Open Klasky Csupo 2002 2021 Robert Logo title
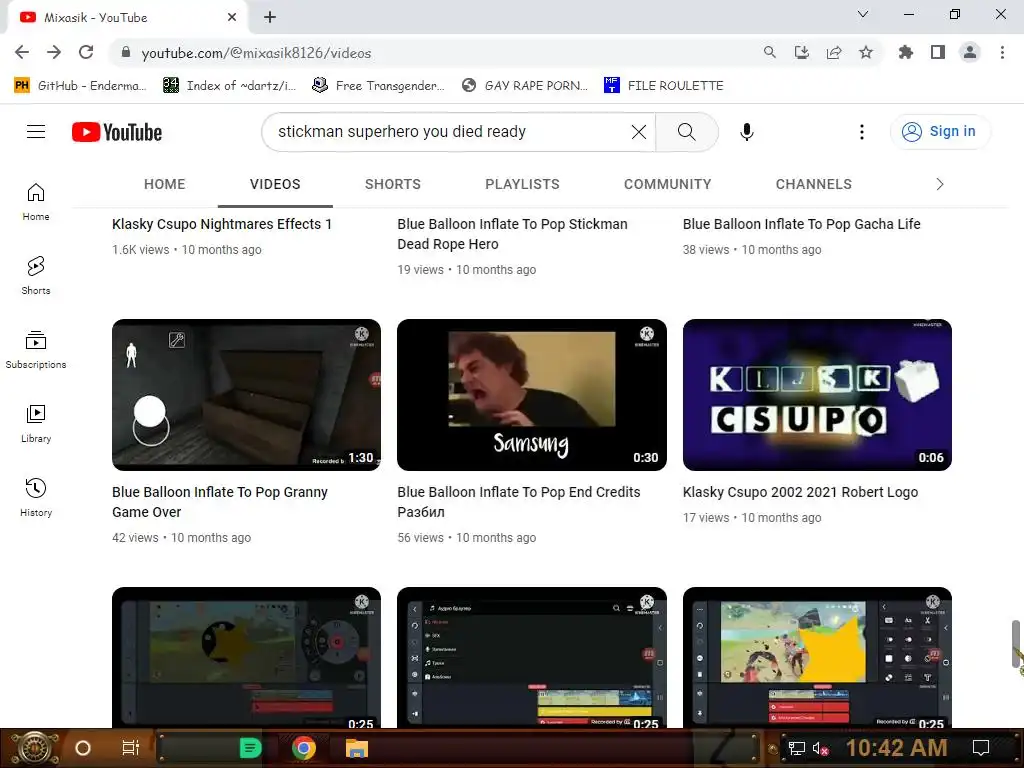The height and width of the screenshot is (768, 1024). [801, 492]
